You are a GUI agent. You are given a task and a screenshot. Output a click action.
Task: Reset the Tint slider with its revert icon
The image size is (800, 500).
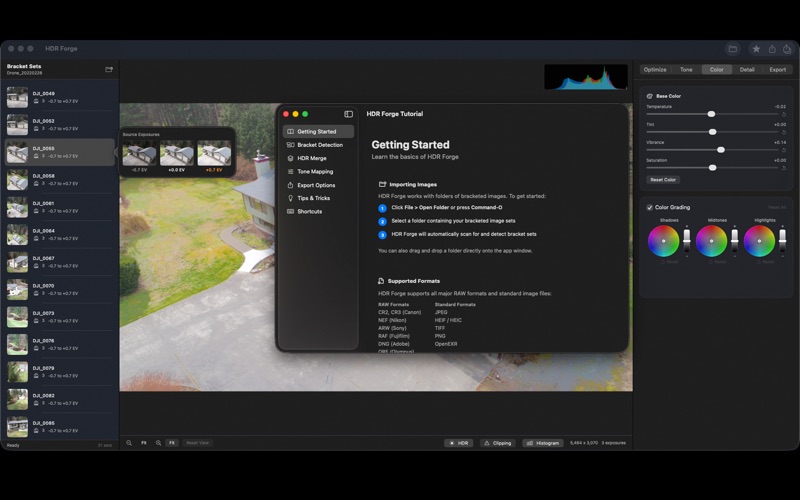pos(784,132)
